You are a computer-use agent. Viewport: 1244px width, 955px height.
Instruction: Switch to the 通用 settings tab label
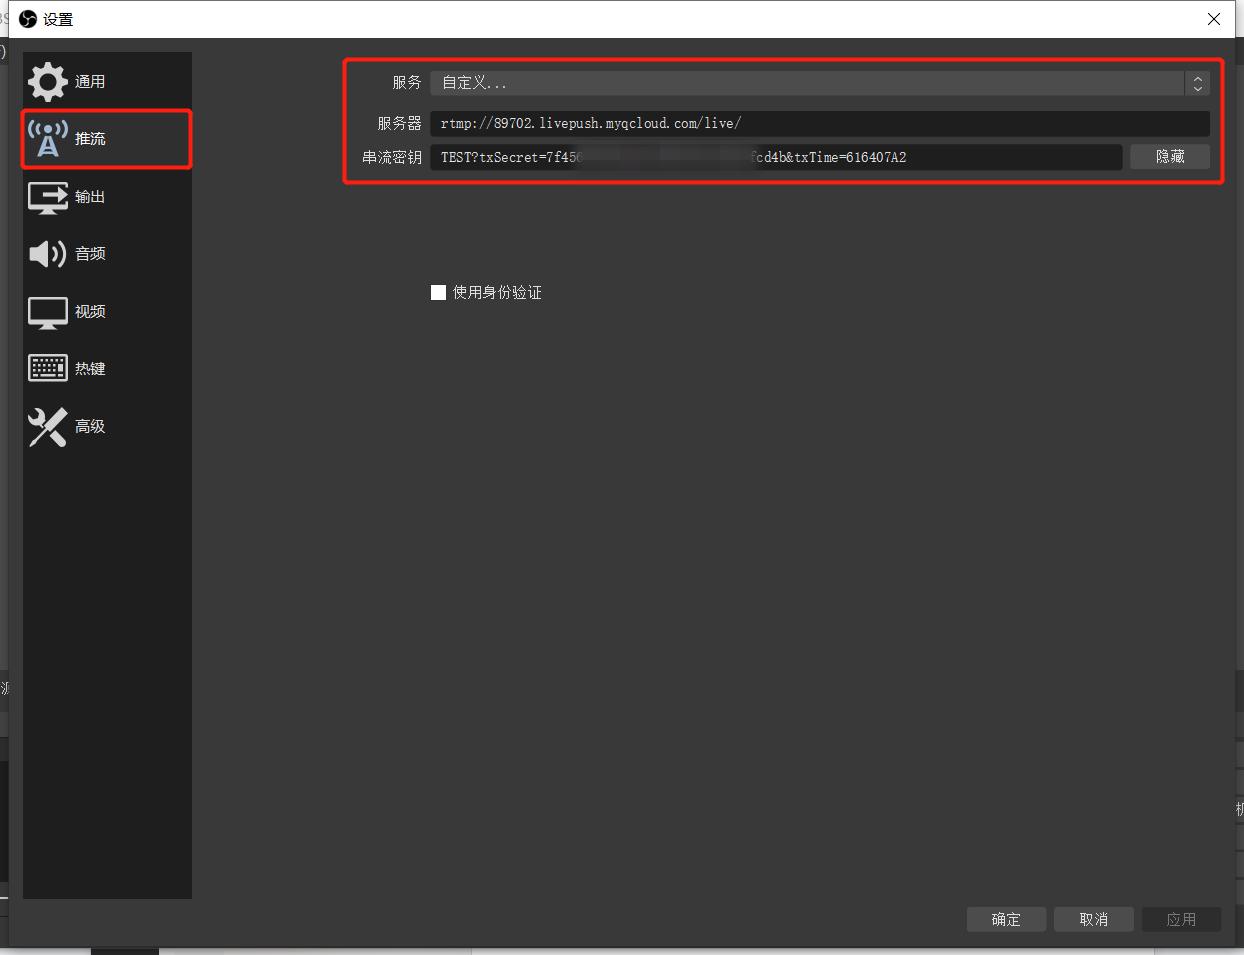pyautogui.click(x=90, y=82)
